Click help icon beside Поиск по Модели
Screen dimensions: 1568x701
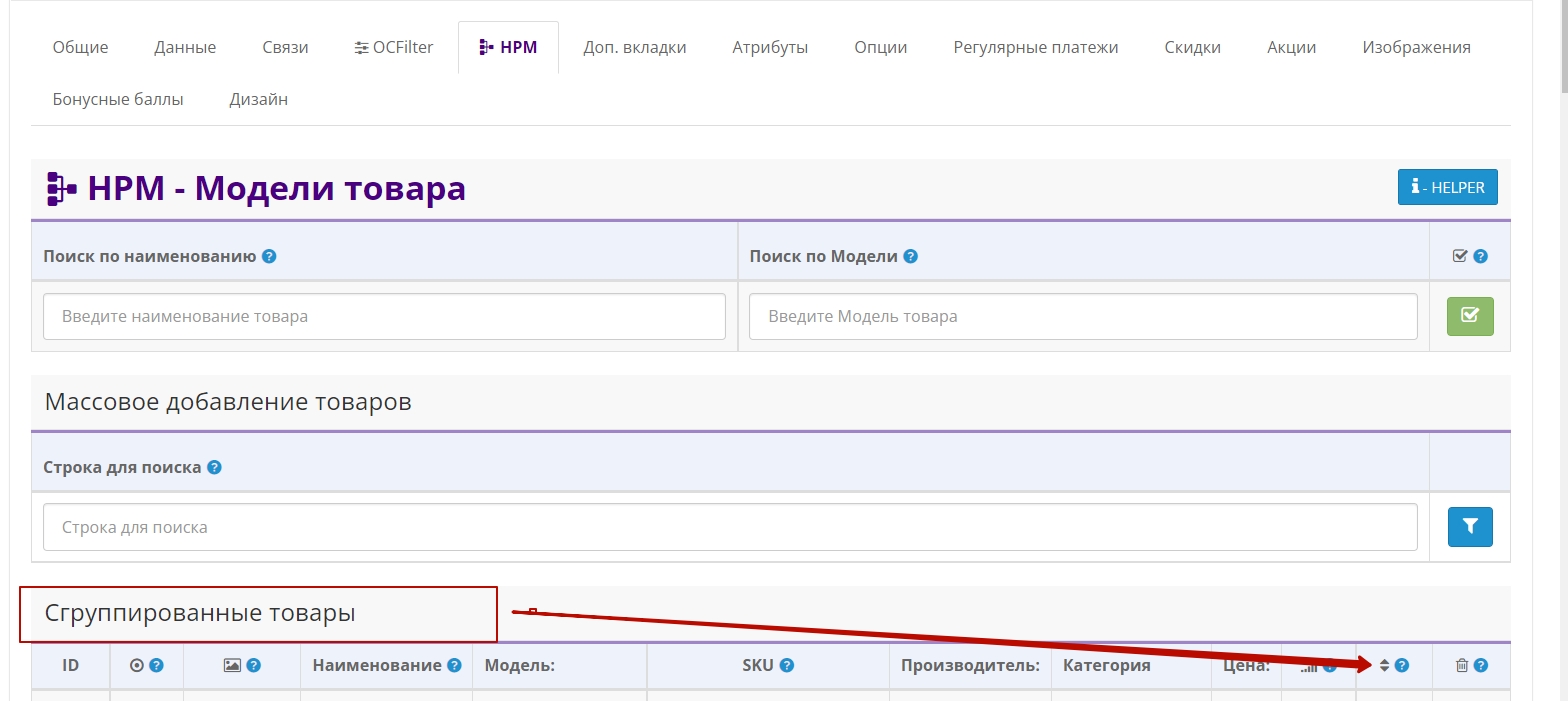910,256
